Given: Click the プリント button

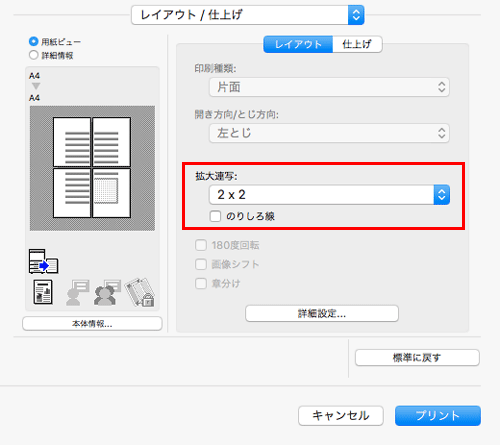Looking at the screenshot, I should 438,416.
